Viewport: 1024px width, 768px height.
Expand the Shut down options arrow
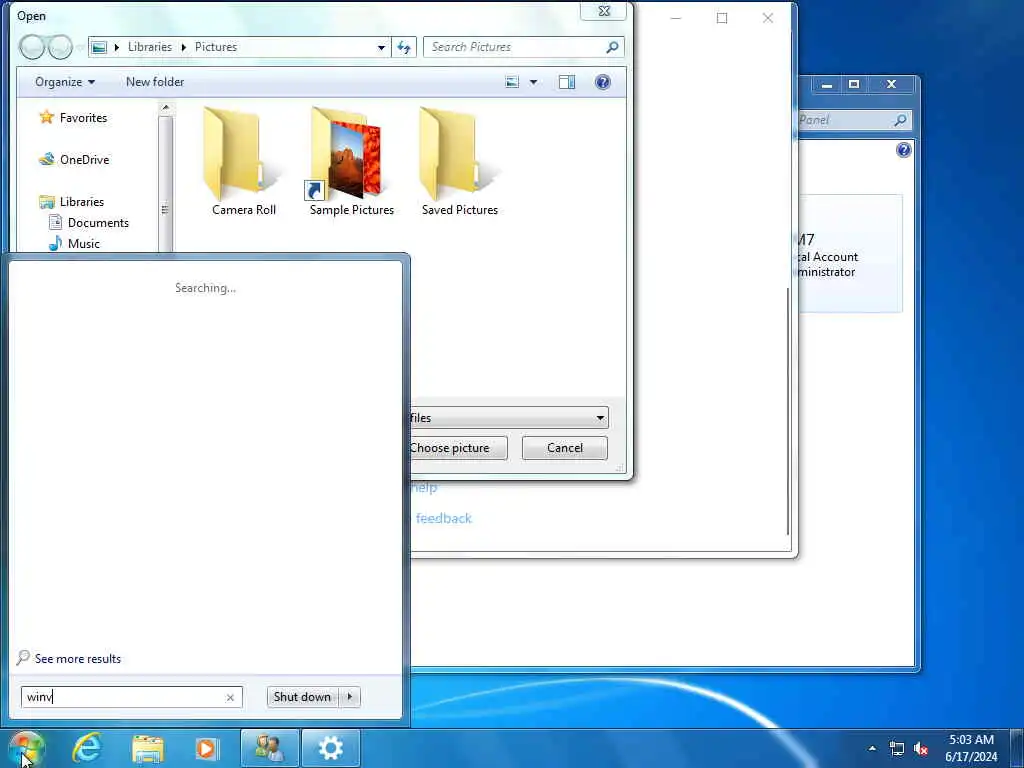(350, 697)
